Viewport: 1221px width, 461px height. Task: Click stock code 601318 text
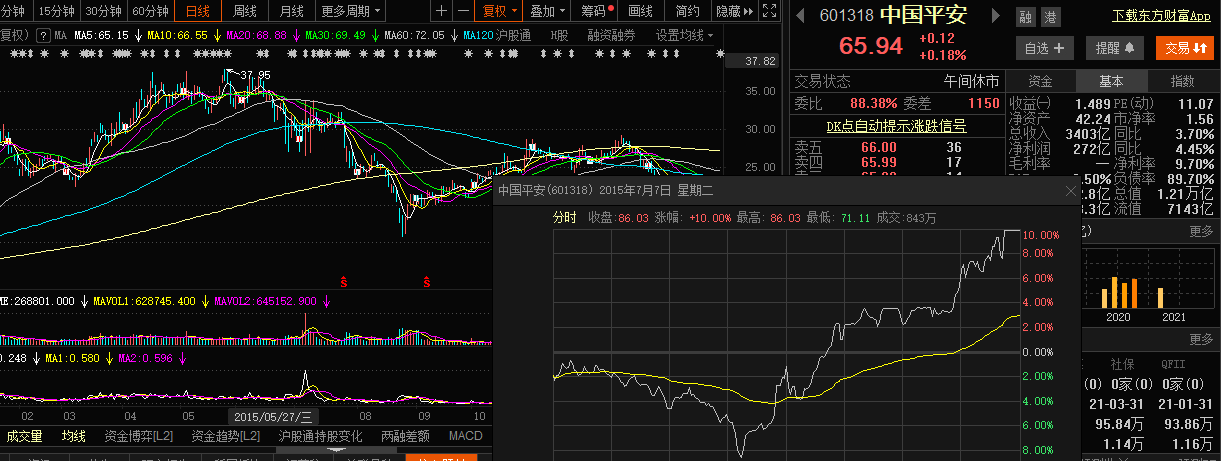point(846,16)
